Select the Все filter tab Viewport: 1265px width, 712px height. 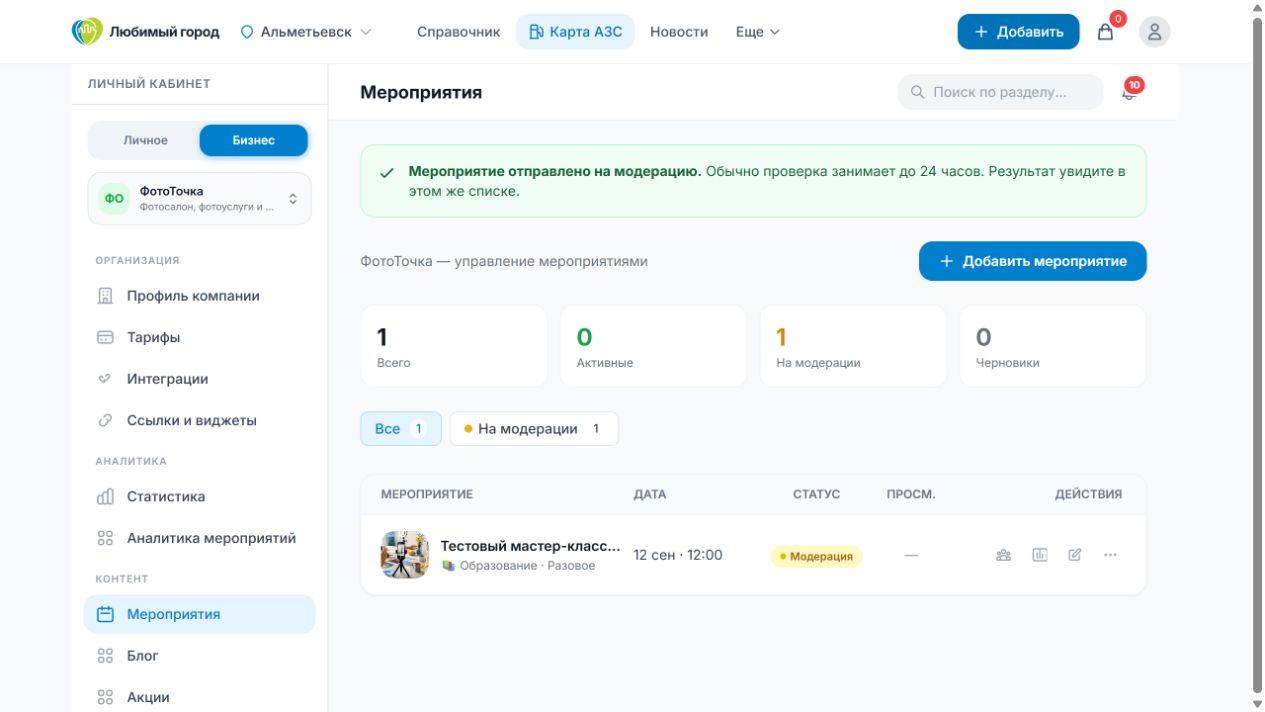tap(401, 429)
